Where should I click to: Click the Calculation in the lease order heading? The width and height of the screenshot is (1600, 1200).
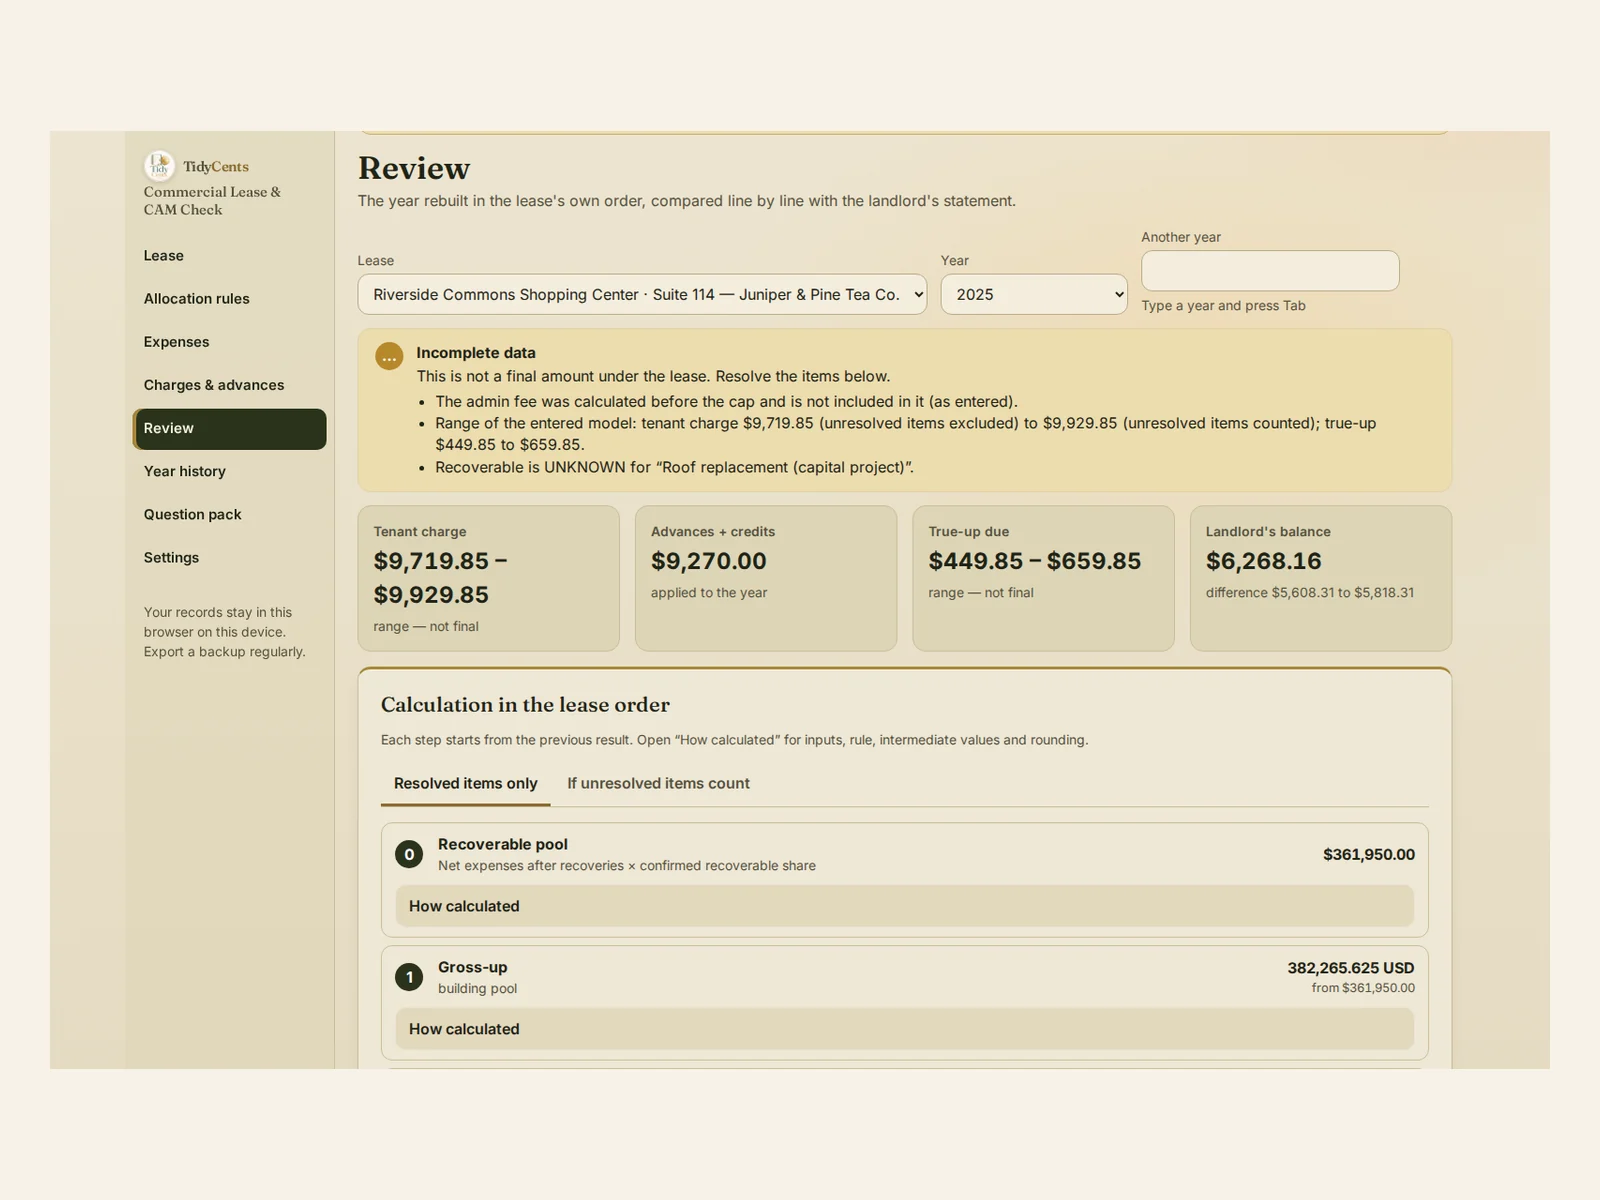click(525, 705)
